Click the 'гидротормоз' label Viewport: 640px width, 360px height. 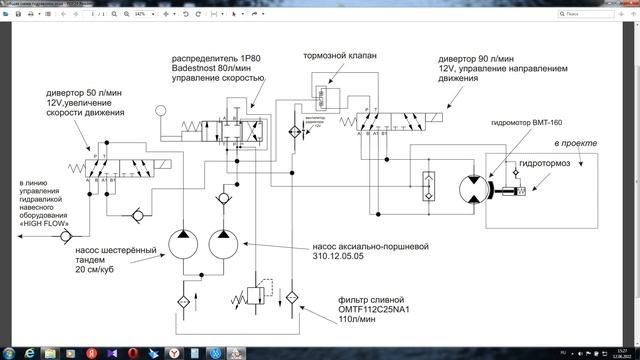pos(544,163)
